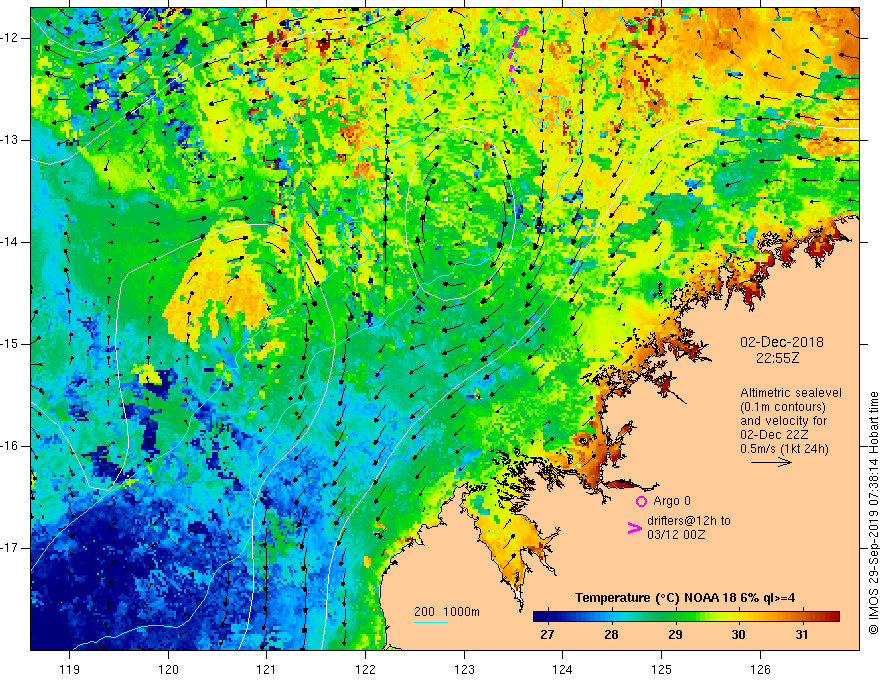Click longitude label 119 on the bottom axis
The height and width of the screenshot is (680, 880).
point(70,669)
